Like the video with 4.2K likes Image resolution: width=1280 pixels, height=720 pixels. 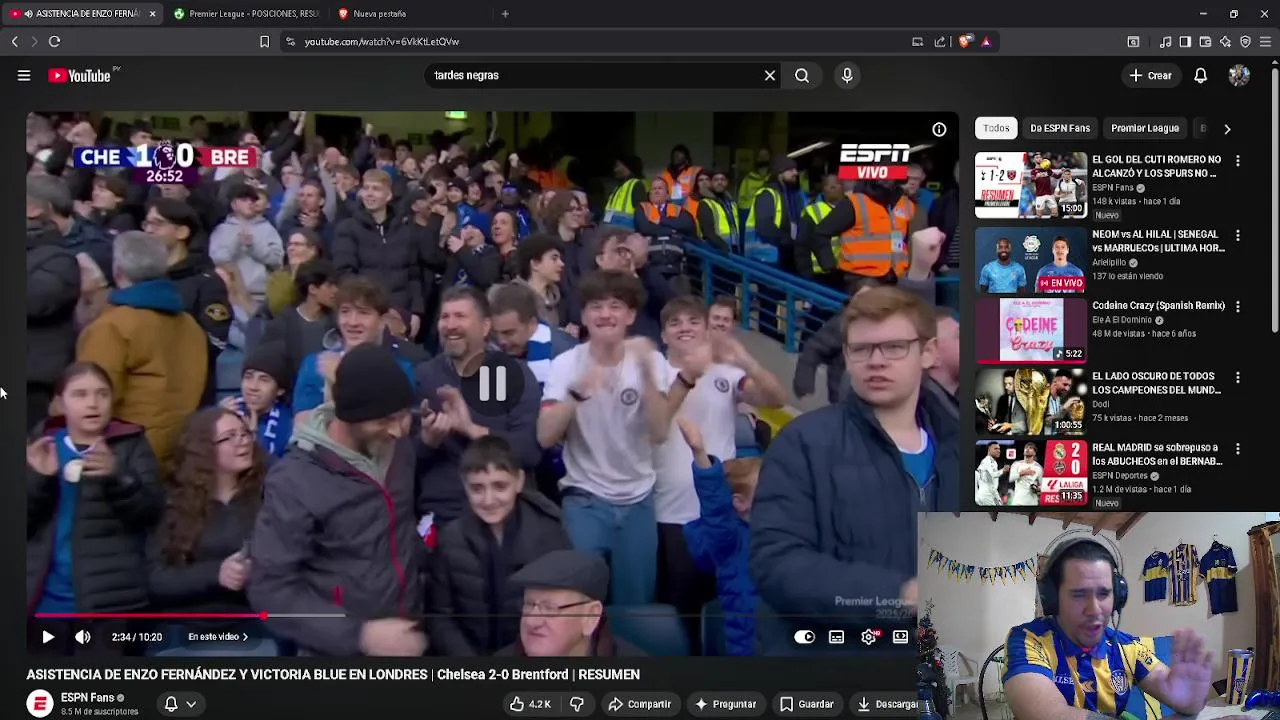coord(530,704)
